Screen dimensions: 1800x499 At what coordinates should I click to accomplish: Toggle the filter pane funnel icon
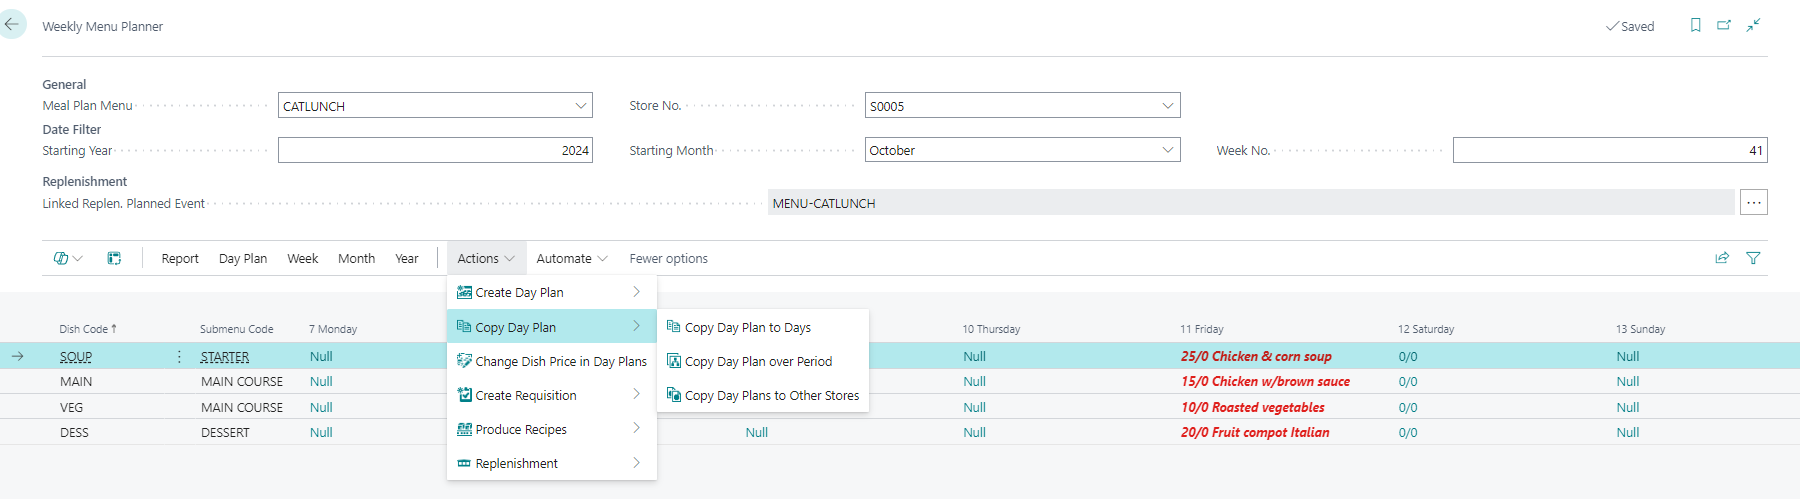(x=1753, y=258)
